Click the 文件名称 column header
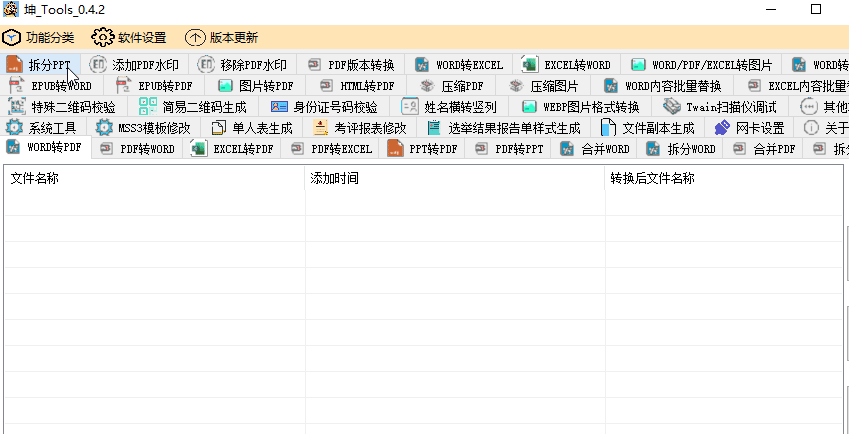The width and height of the screenshot is (849, 434). [x=154, y=178]
